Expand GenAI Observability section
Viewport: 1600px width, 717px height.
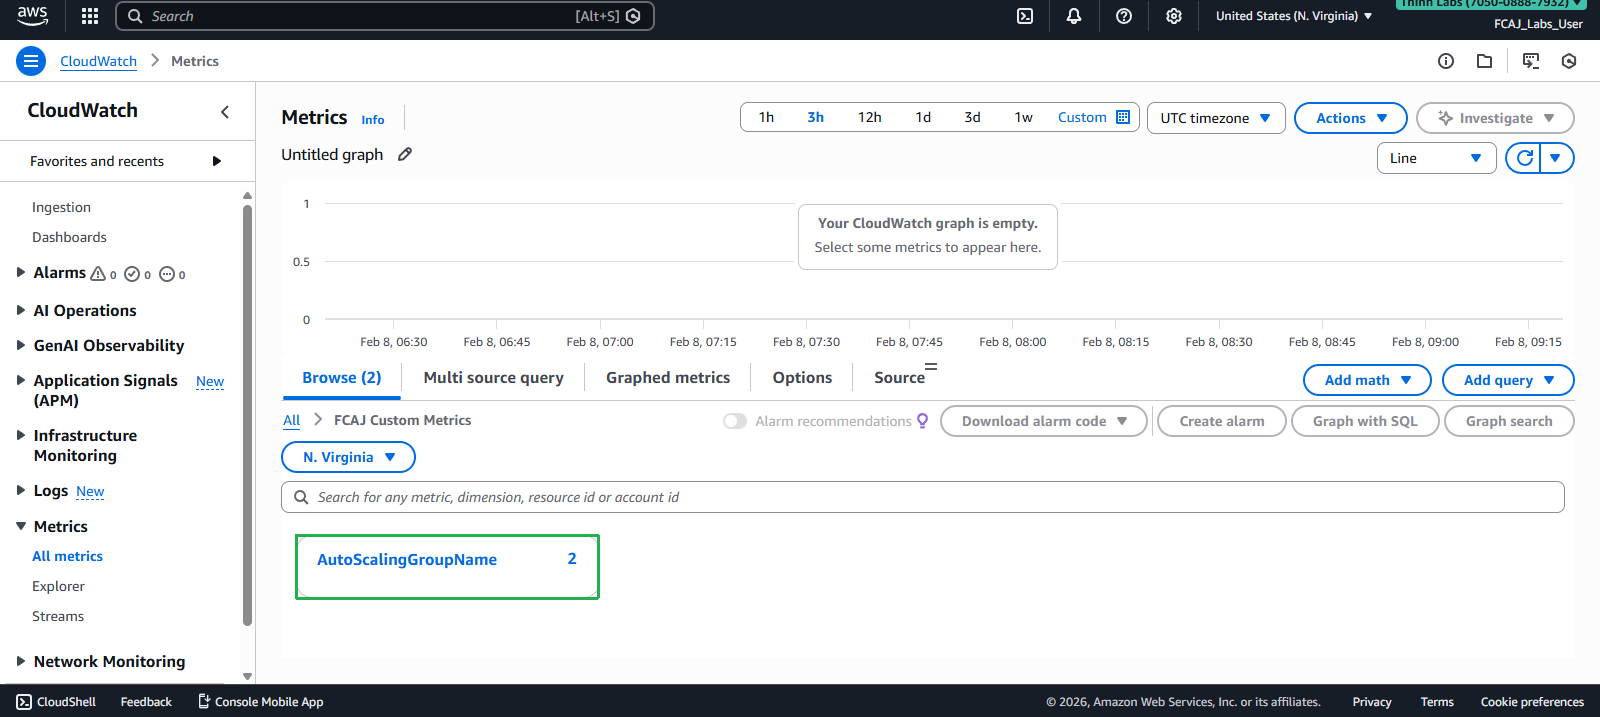(21, 345)
